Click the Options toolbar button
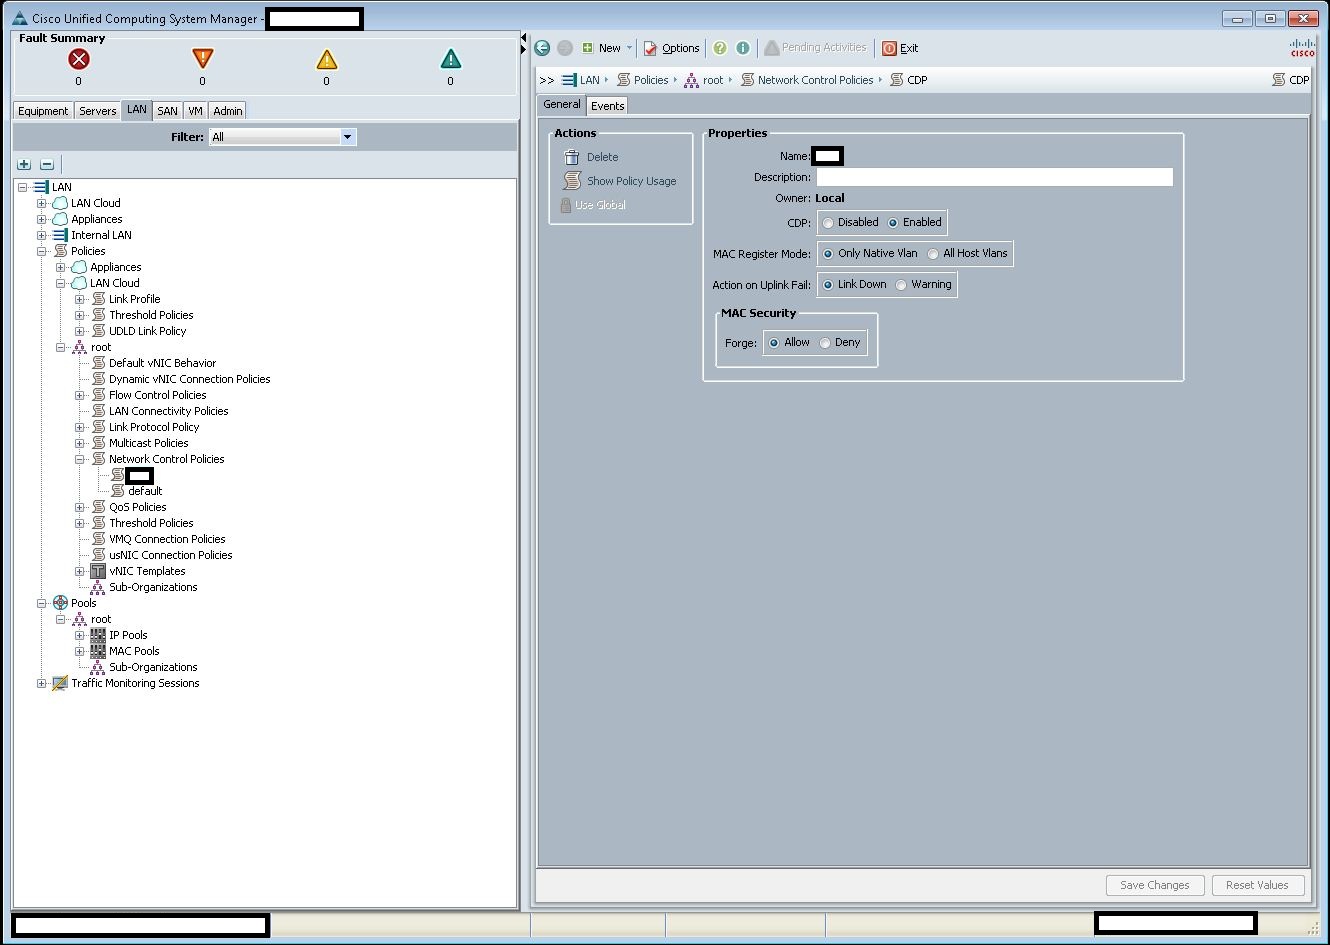 pos(672,48)
